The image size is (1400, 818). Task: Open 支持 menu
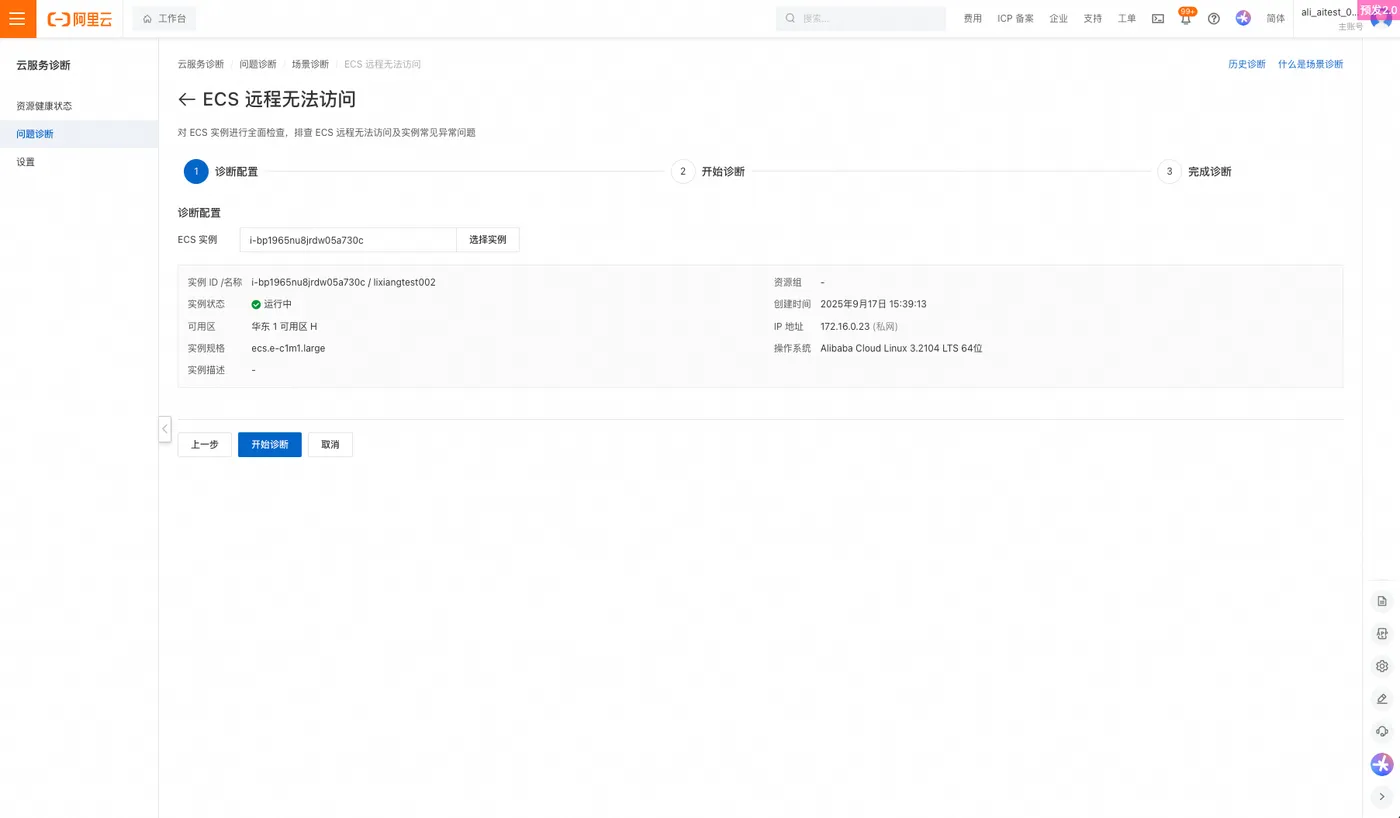1092,19
